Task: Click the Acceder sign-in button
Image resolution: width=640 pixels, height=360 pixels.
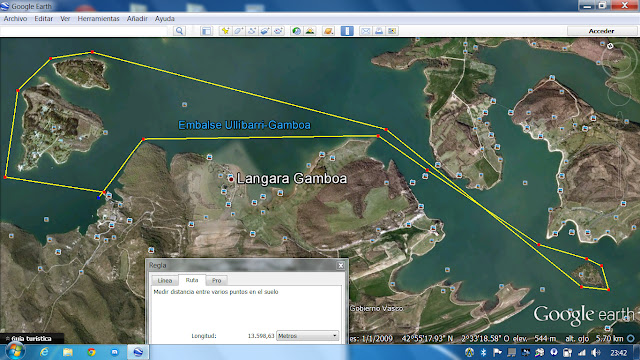Action: pyautogui.click(x=601, y=31)
